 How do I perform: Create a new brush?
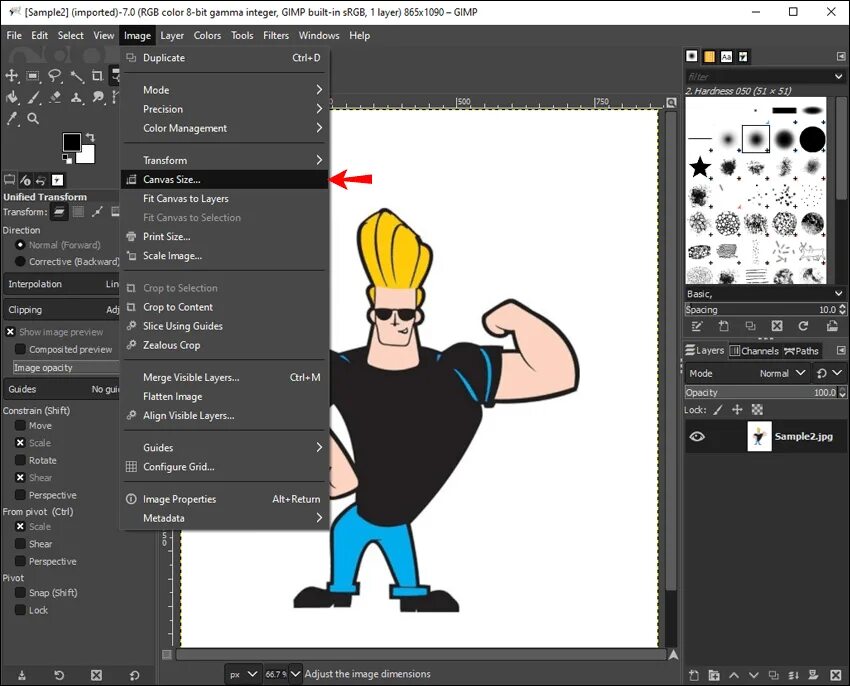click(x=724, y=326)
